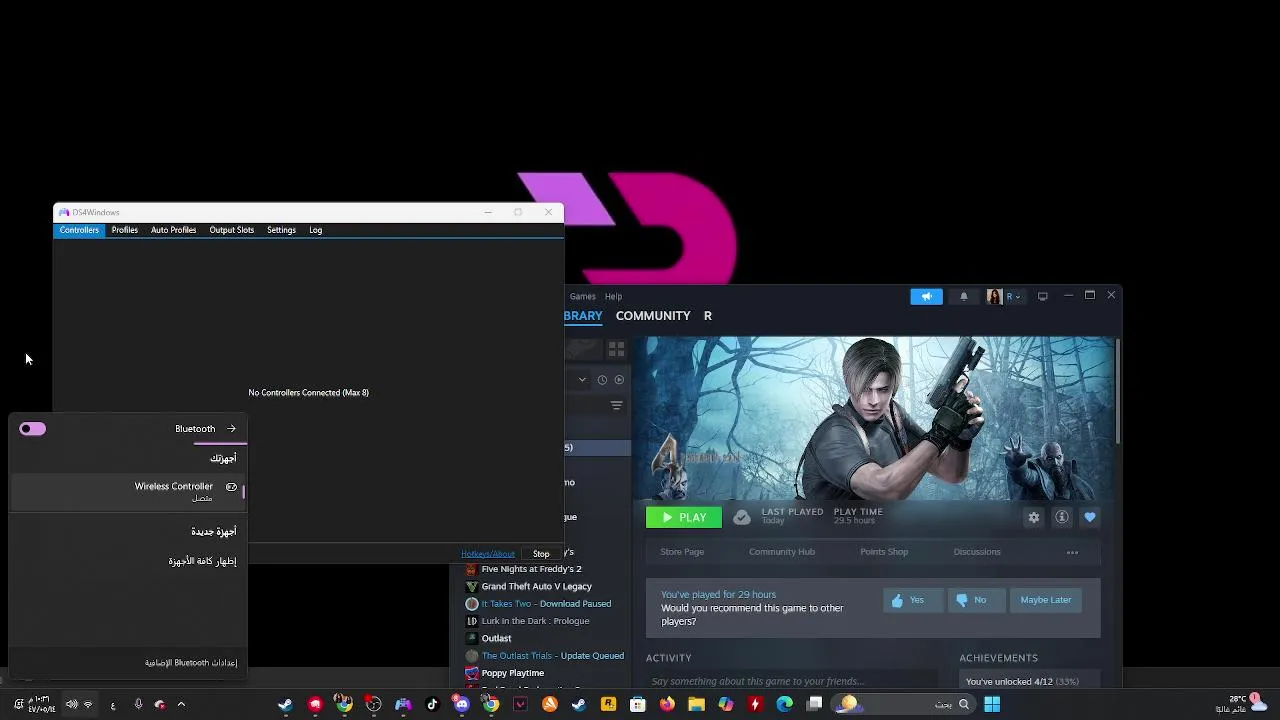Expand the Steam library filter dropdown chevron
The image size is (1280, 720).
[x=582, y=380]
